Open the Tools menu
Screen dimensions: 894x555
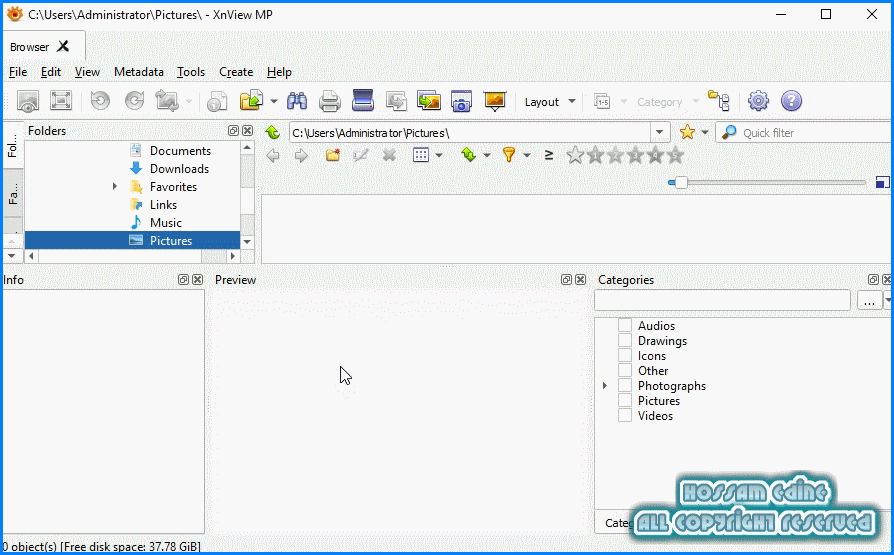pos(190,72)
